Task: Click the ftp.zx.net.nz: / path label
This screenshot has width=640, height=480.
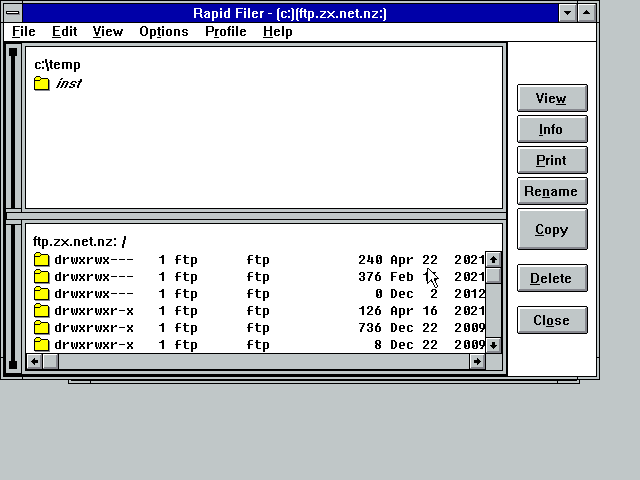Action: 80,241
